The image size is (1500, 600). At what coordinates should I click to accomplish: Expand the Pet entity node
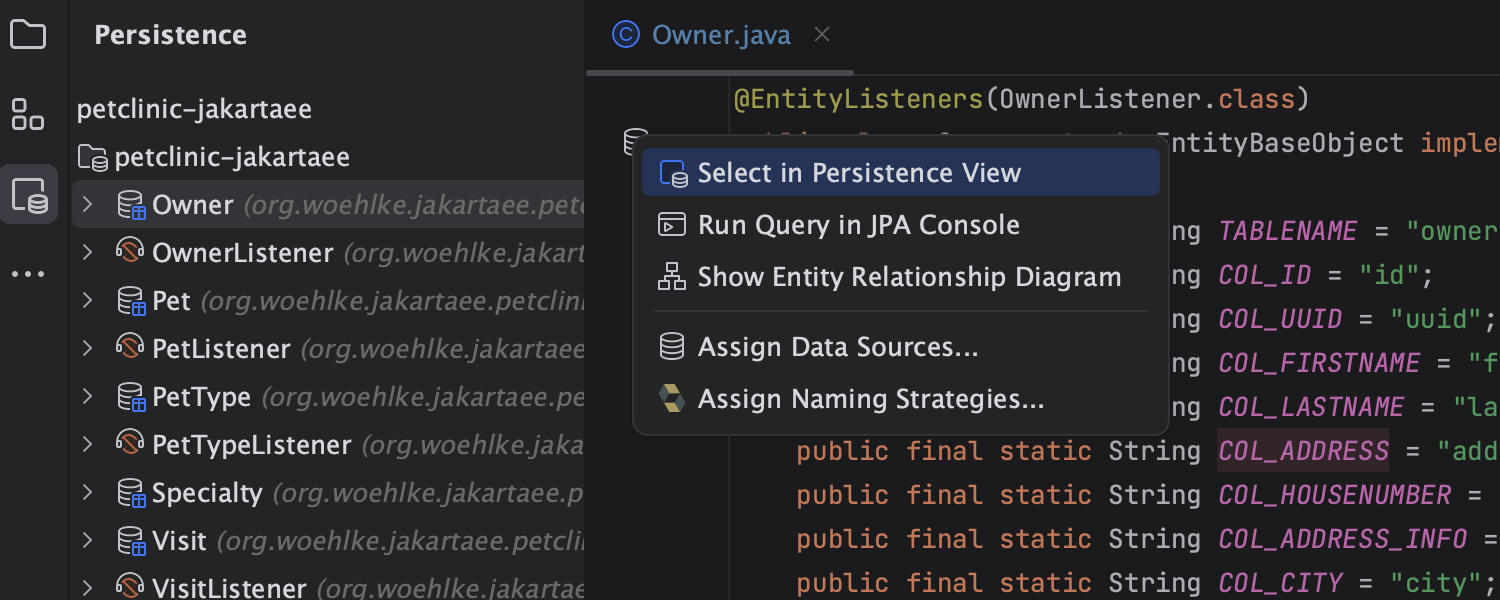click(x=88, y=301)
